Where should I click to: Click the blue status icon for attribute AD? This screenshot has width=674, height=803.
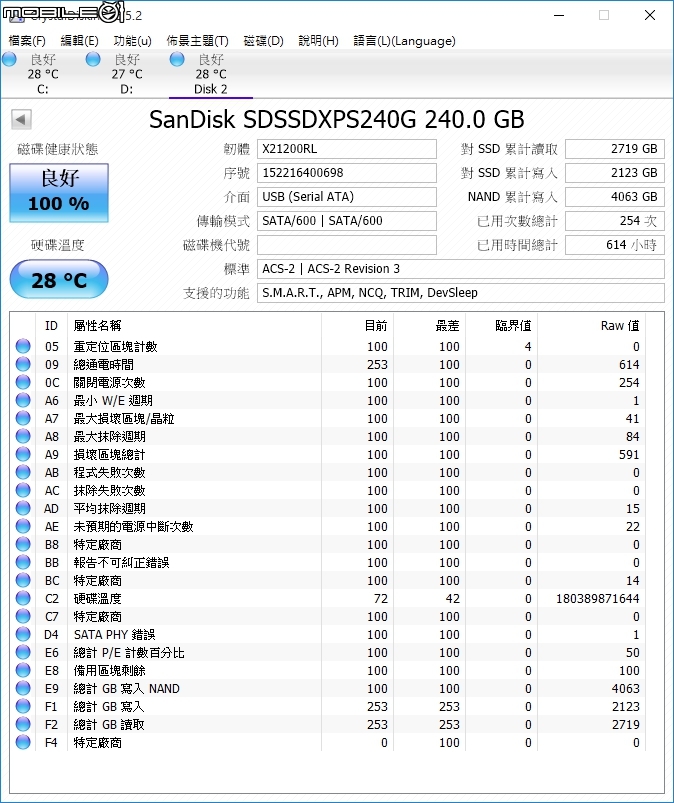coord(23,508)
